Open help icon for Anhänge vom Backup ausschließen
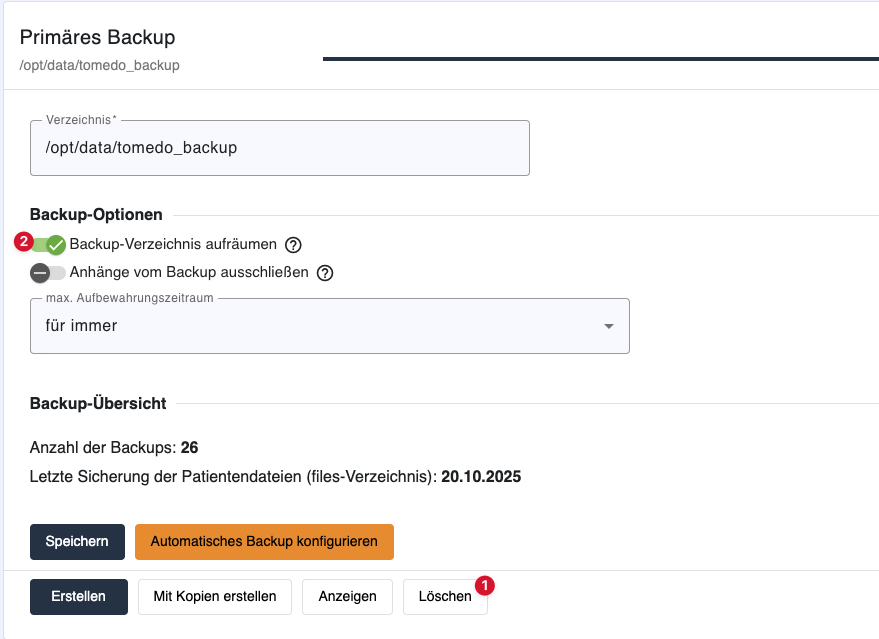This screenshot has width=879, height=639. [x=324, y=273]
